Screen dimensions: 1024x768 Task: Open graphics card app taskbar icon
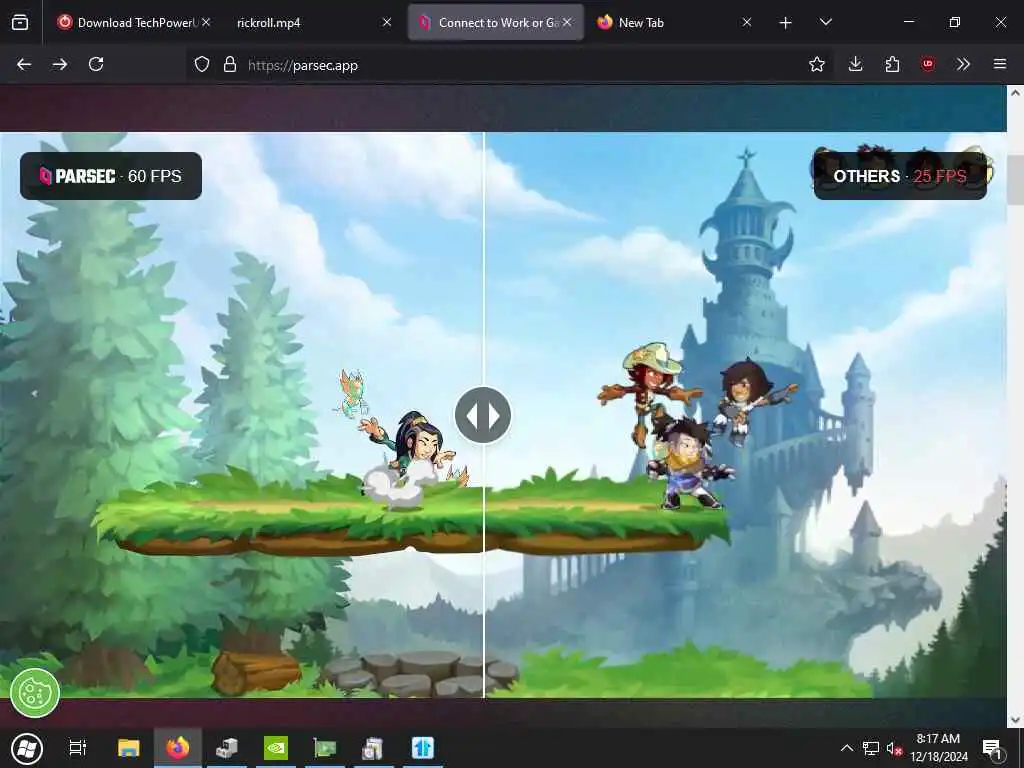click(325, 748)
